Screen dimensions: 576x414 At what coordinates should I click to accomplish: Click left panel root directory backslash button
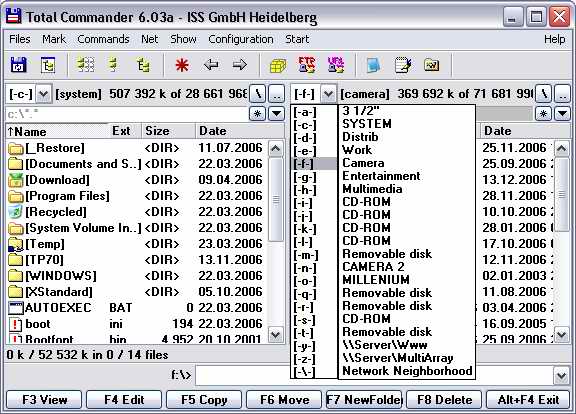(x=258, y=94)
